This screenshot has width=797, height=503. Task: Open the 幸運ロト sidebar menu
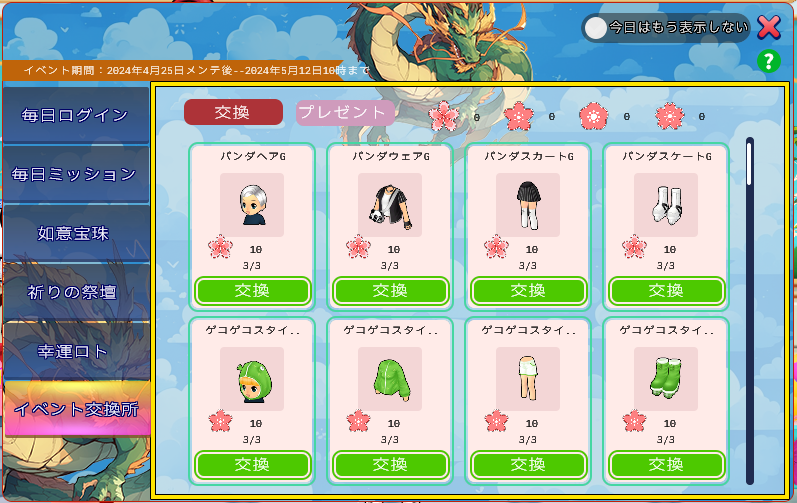click(76, 351)
